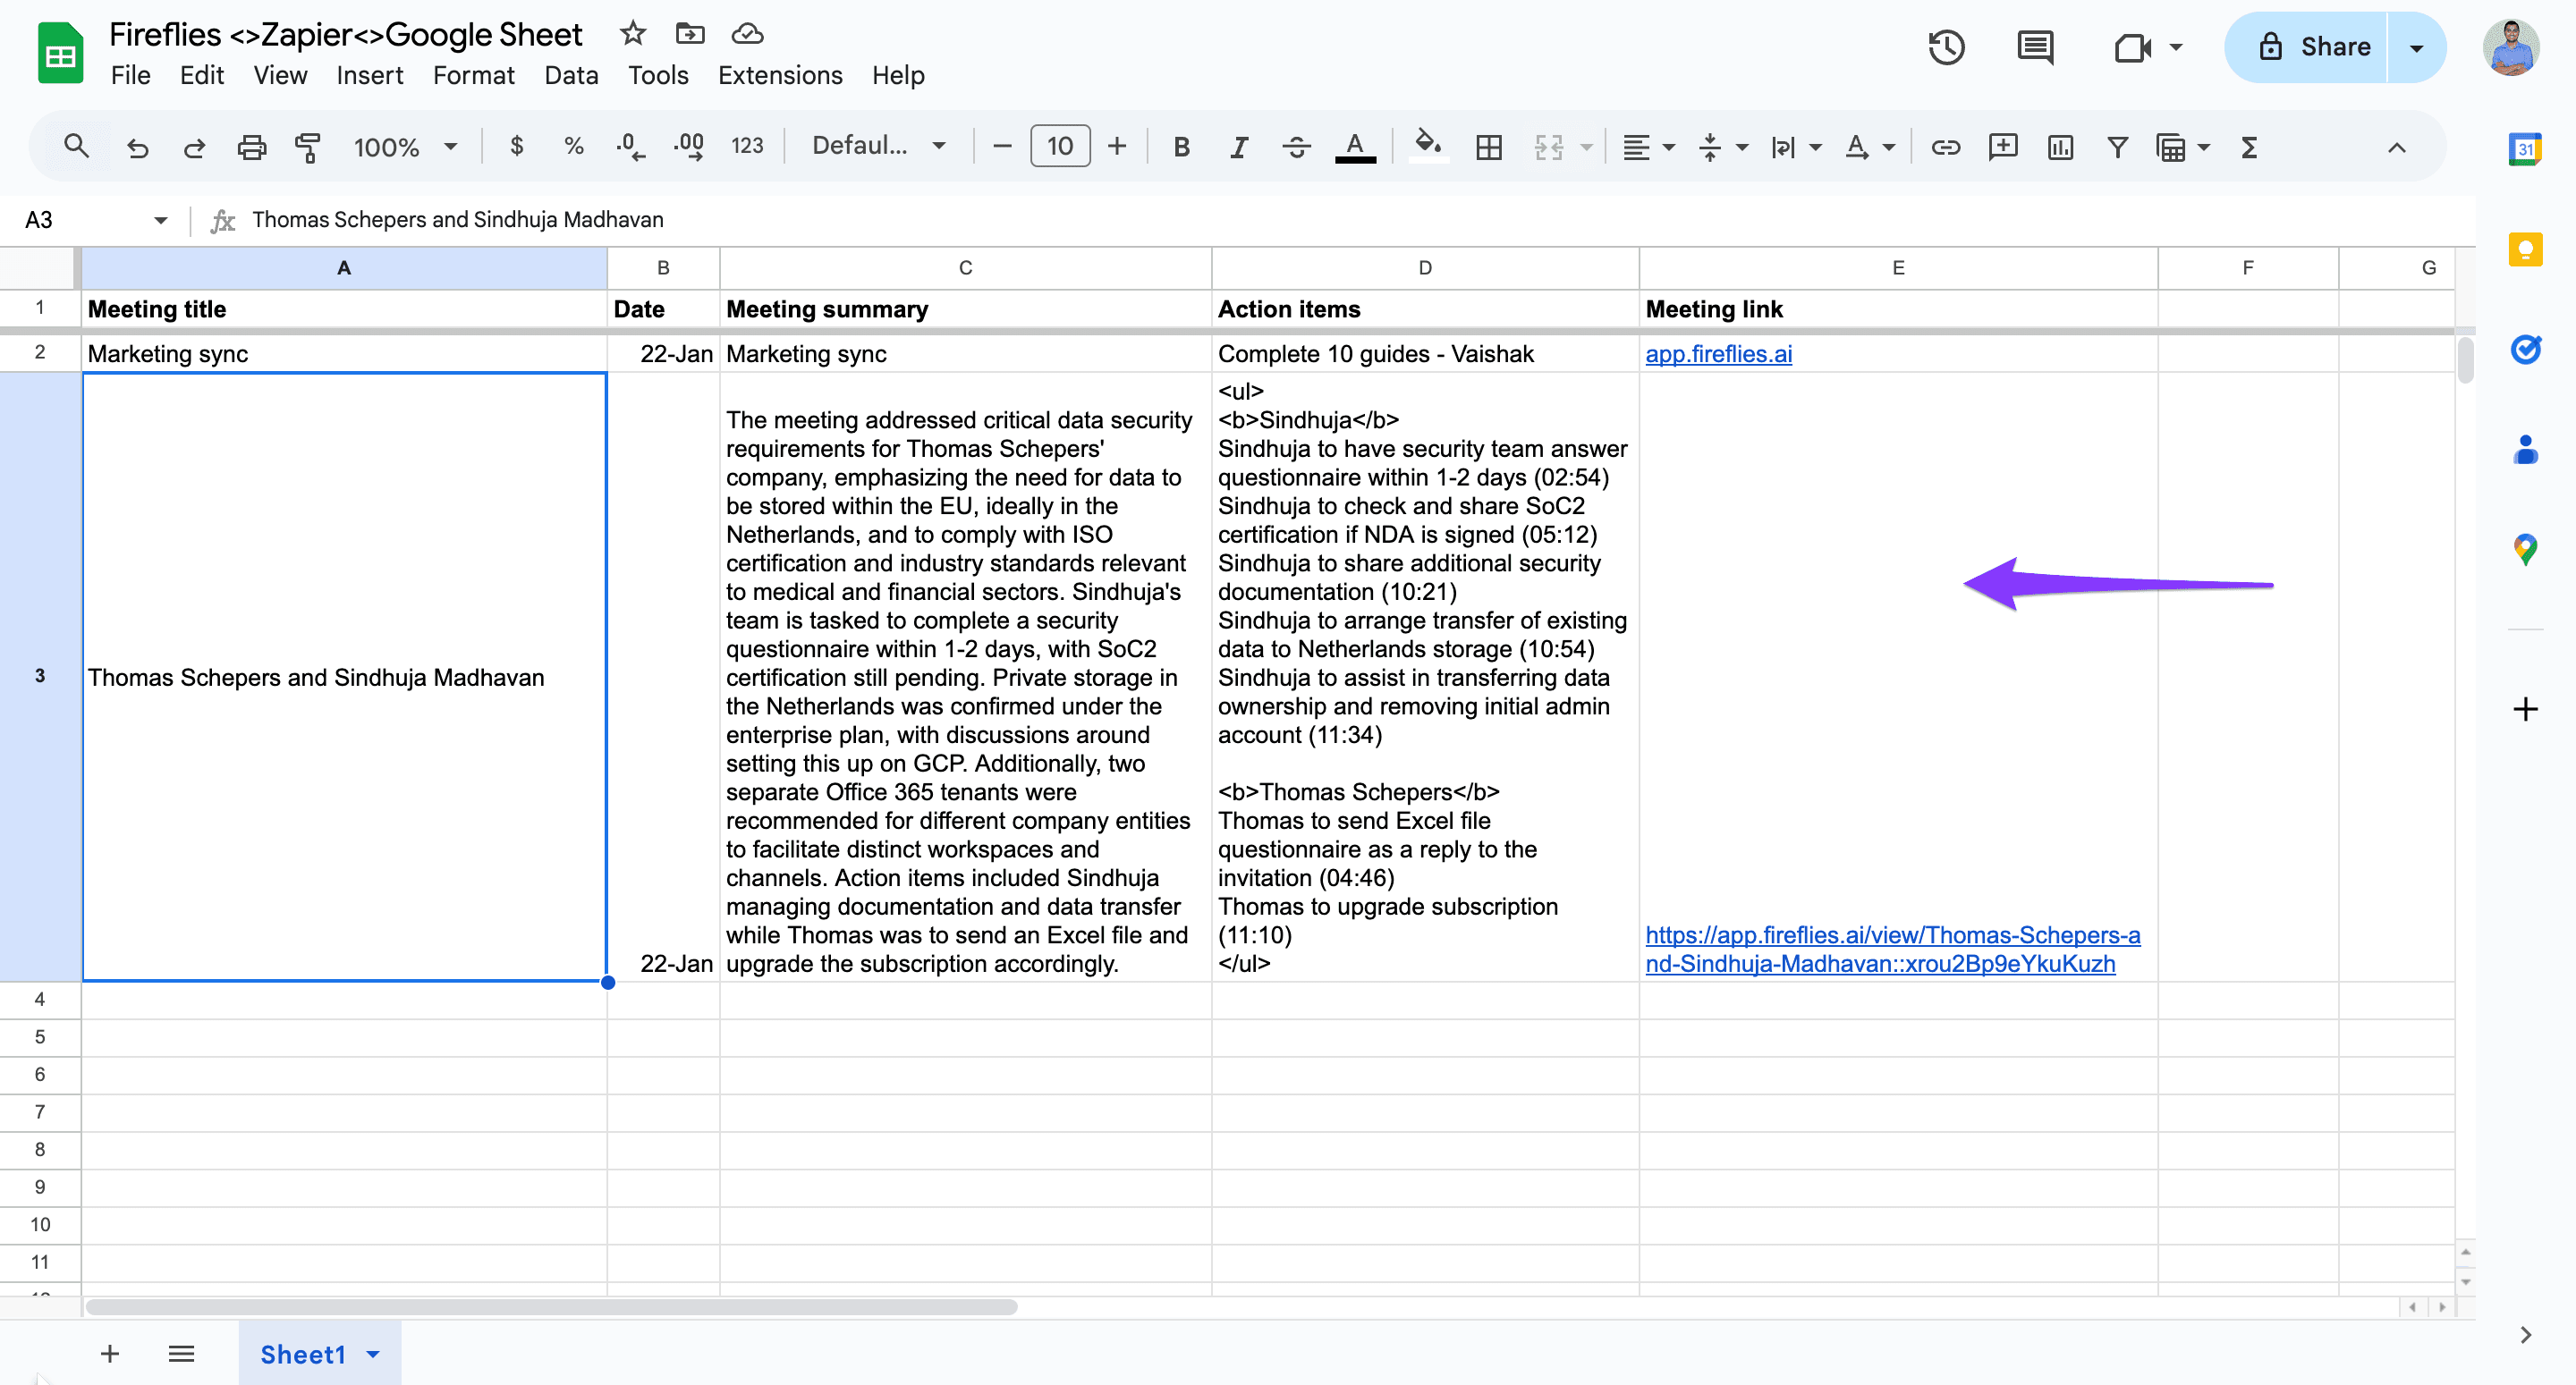
Task: Click the redo arrow icon
Action: pos(194,148)
